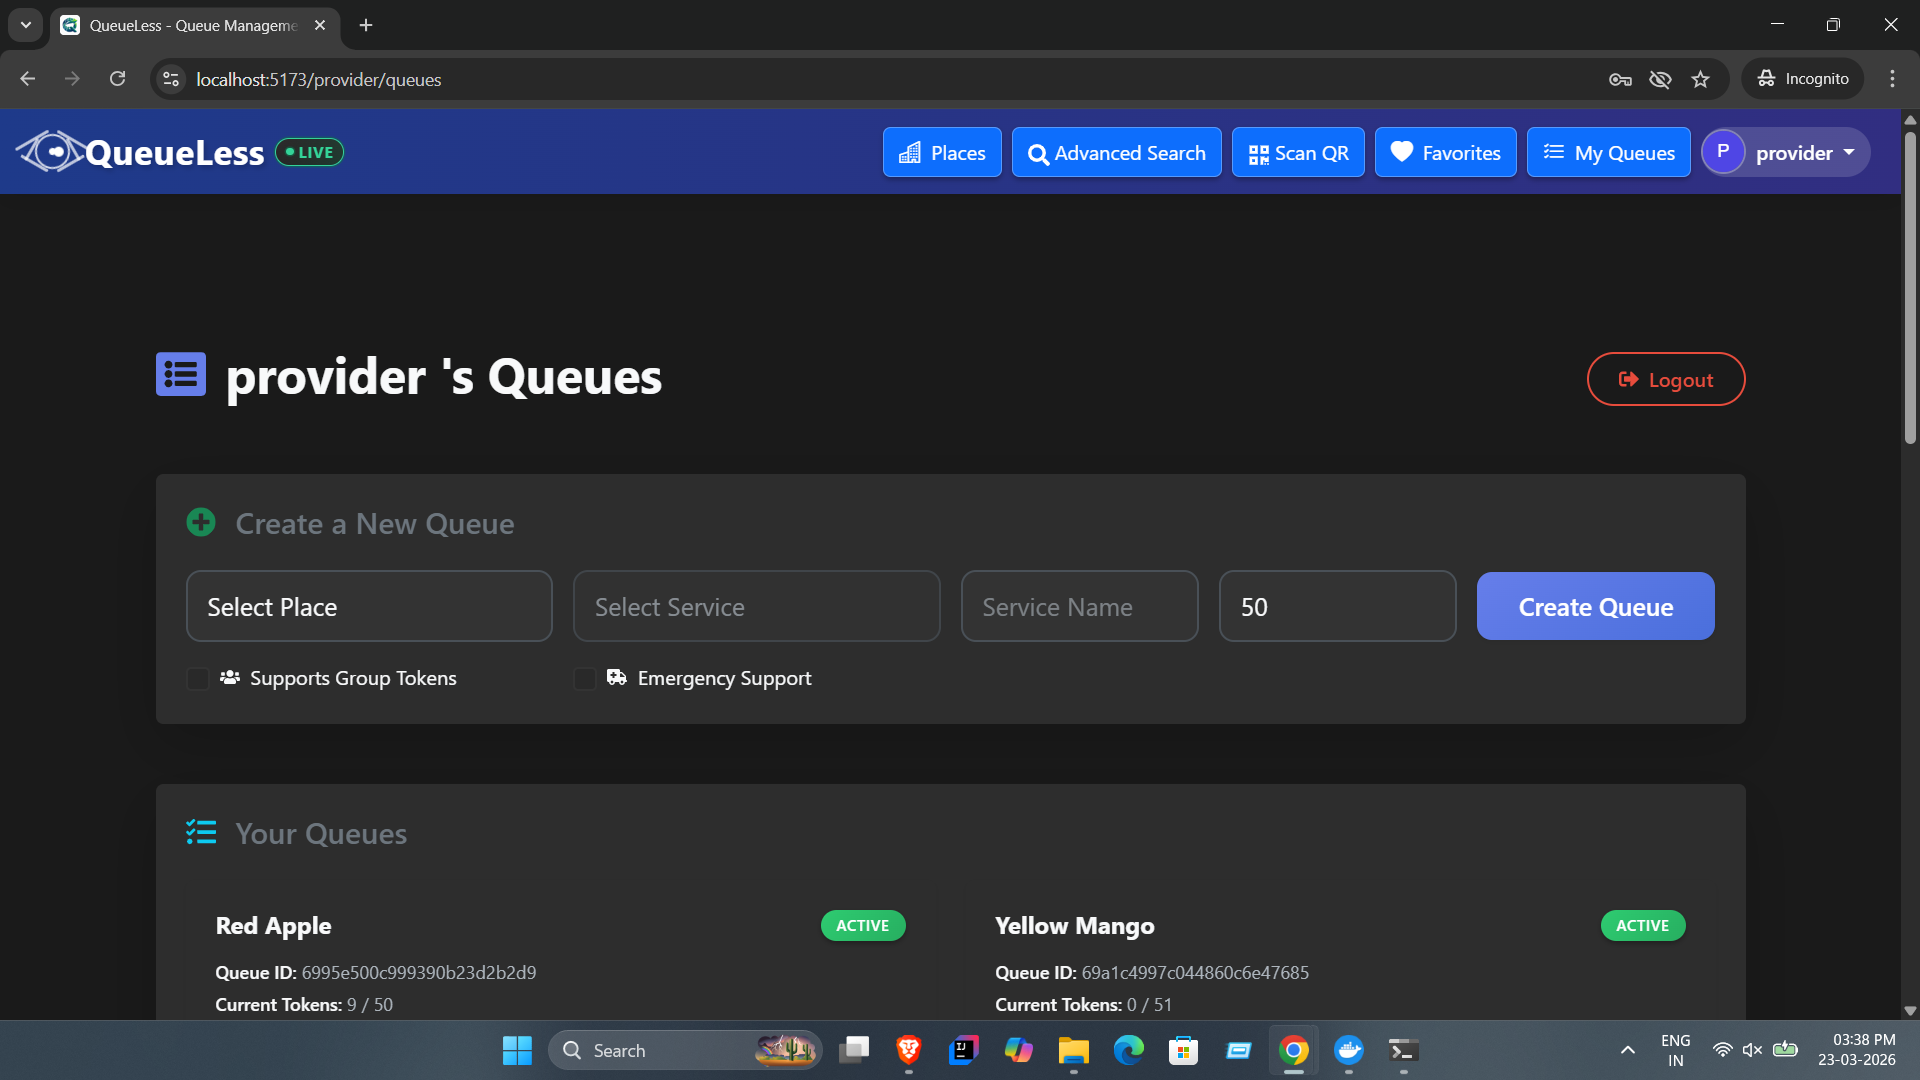Click the Incognito indicator
1920x1080 pixels.
[1803, 79]
